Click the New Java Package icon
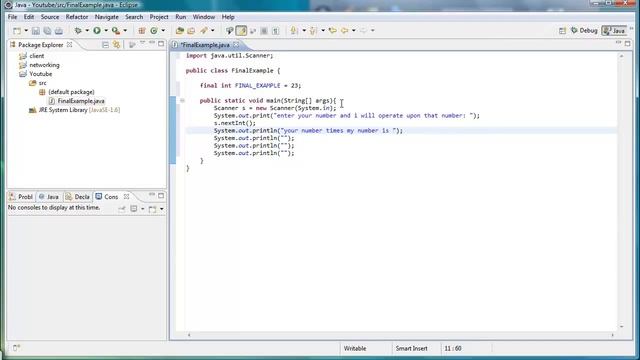640x360 pixels. pos(142,31)
